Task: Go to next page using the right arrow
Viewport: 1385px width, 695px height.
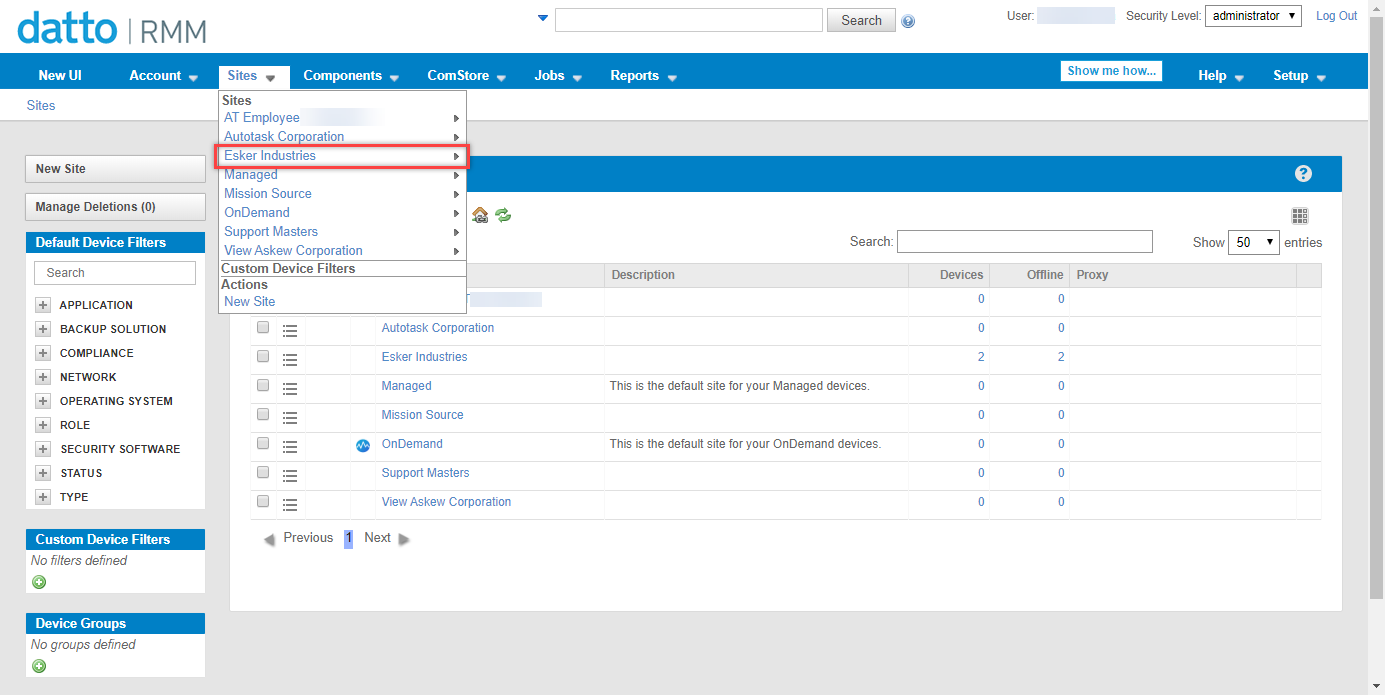Action: pyautogui.click(x=404, y=539)
